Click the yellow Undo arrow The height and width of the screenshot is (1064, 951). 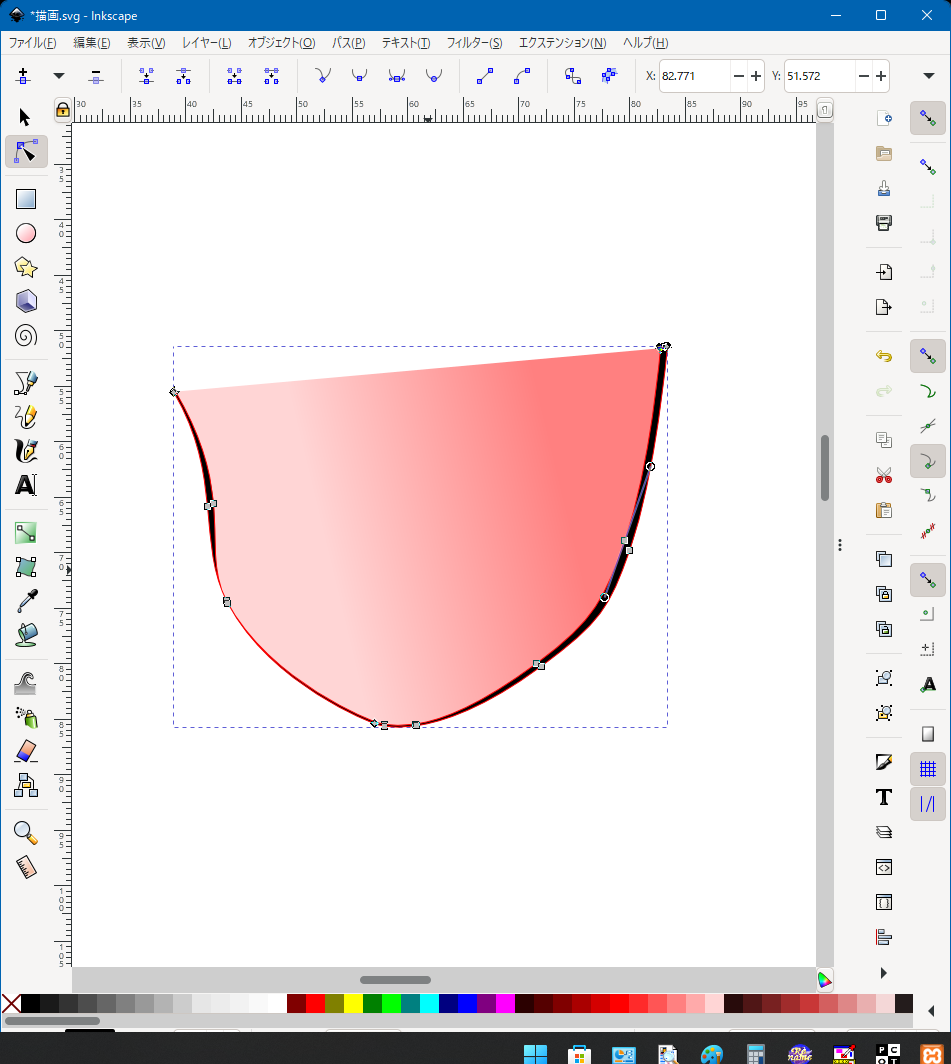[x=883, y=356]
